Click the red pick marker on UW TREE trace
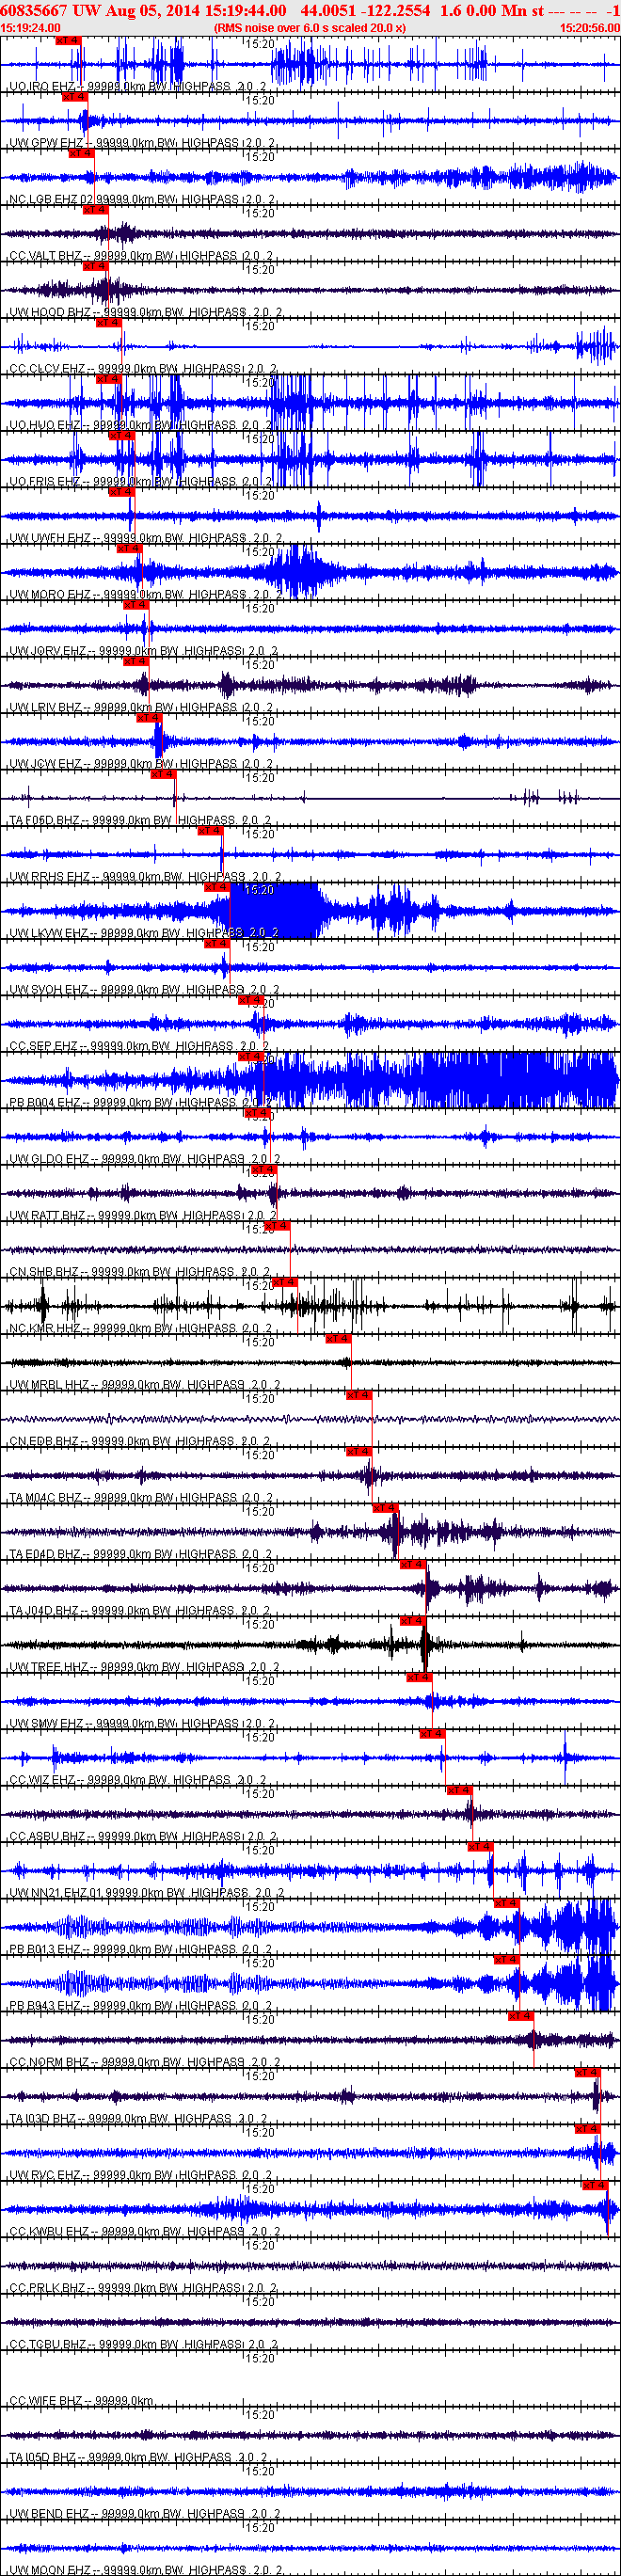621x2576 pixels. [x=412, y=1620]
